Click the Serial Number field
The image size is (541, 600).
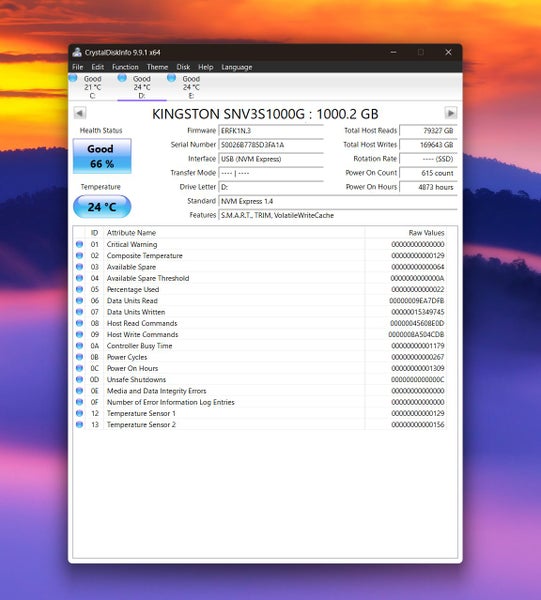[x=271, y=145]
